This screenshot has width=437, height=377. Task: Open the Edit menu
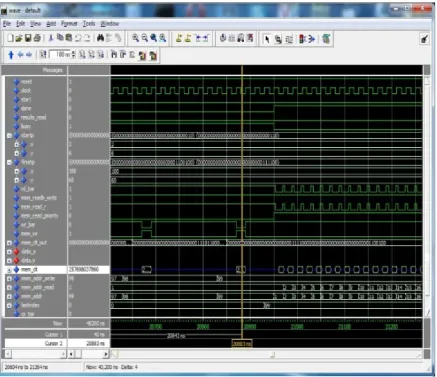tap(21, 24)
